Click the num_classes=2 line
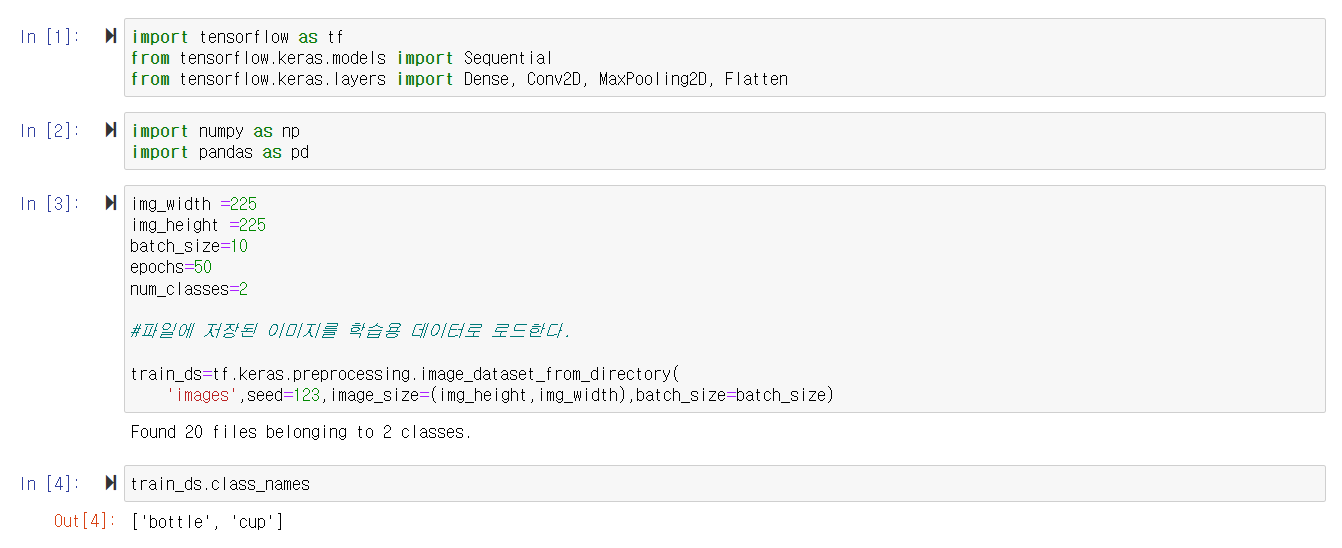The height and width of the screenshot is (548, 1342). [x=189, y=289]
